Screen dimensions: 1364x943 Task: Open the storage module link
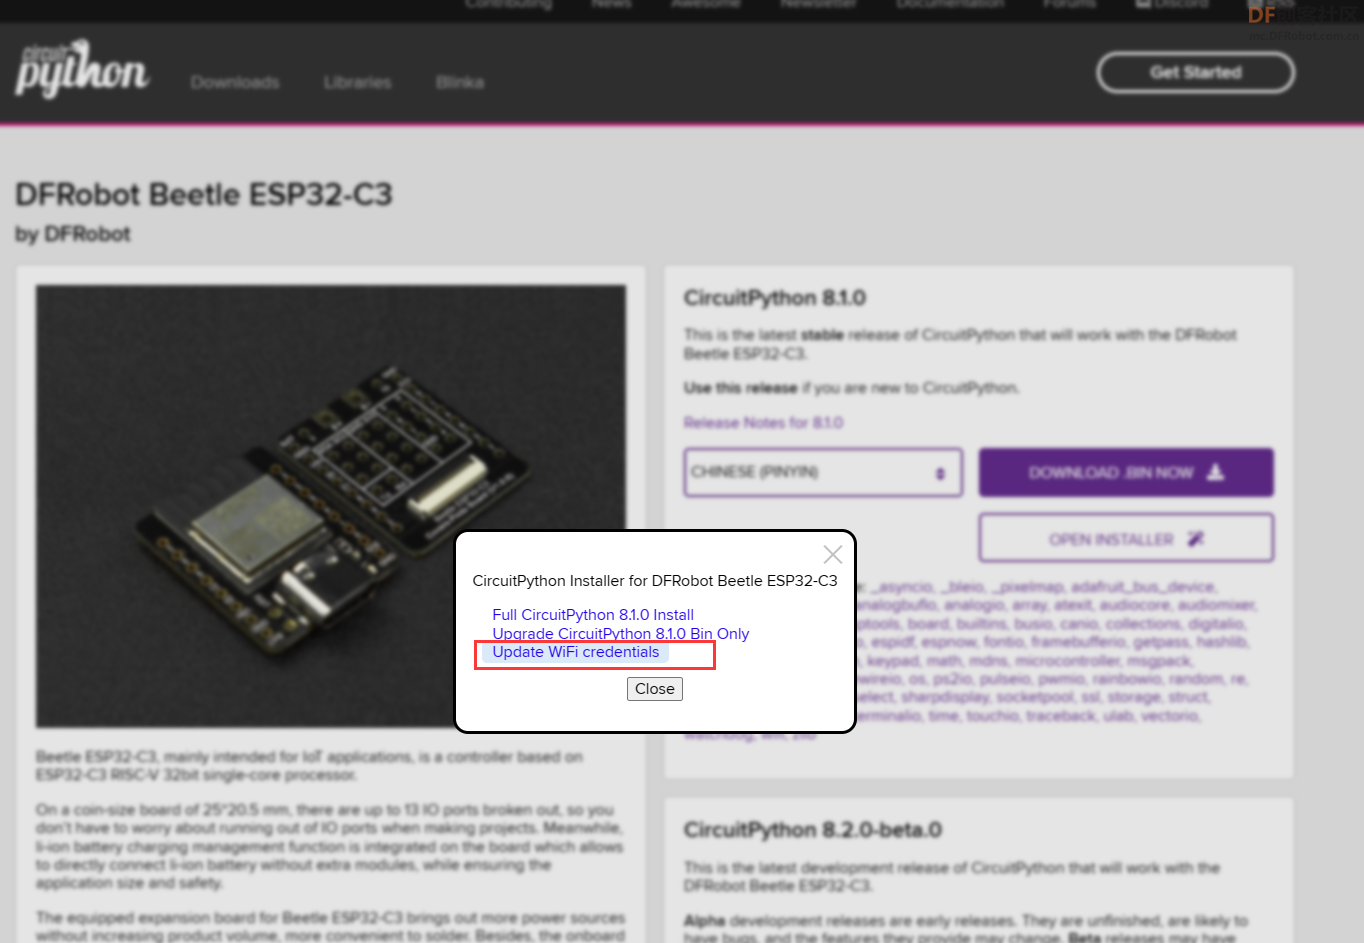click(1134, 697)
